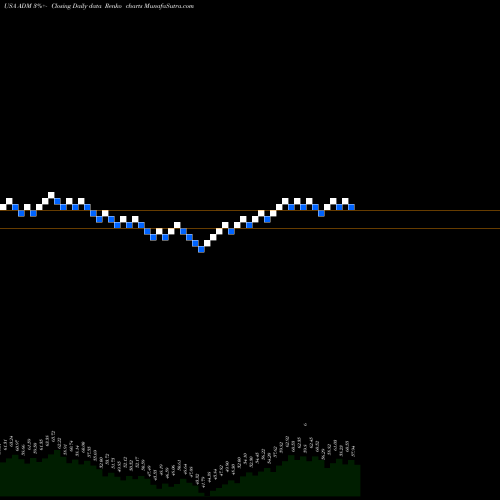The height and width of the screenshot is (500, 500).
Task: Select the lowest blue Renko brick
Action: coord(201,249)
